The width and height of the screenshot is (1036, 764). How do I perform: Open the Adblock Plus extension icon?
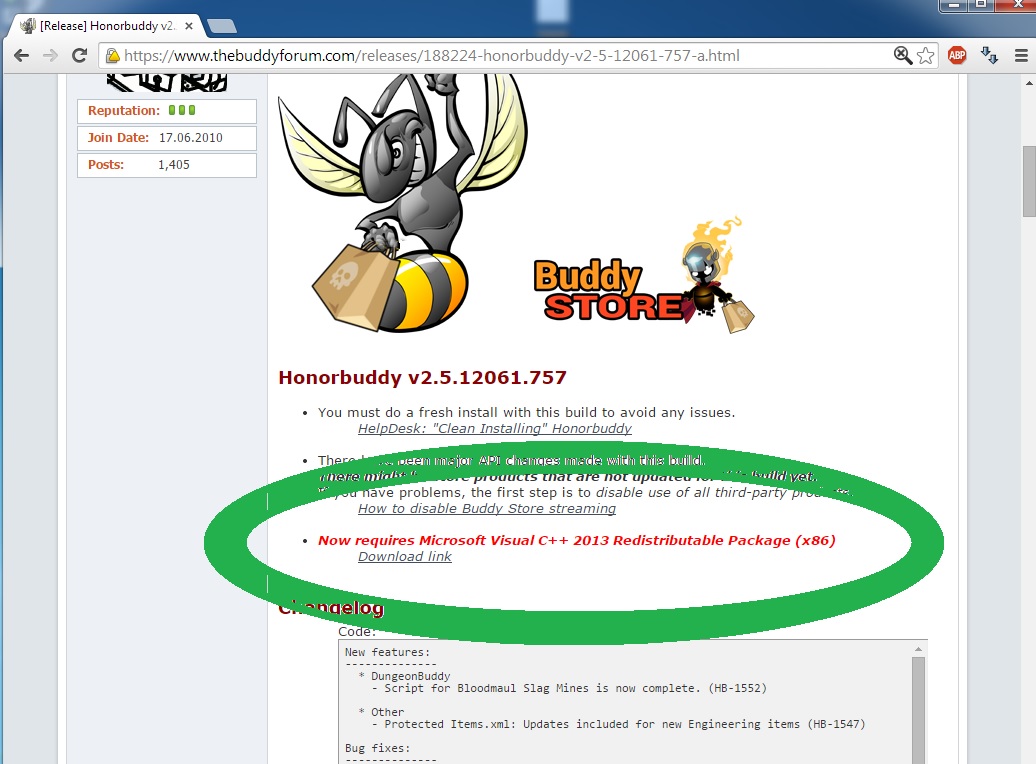pyautogui.click(x=957, y=56)
